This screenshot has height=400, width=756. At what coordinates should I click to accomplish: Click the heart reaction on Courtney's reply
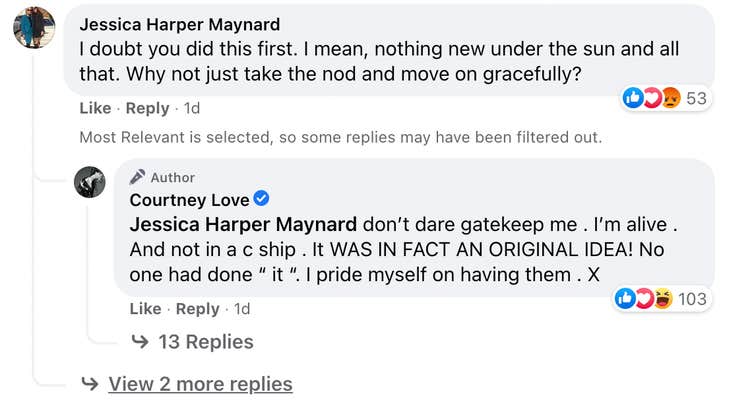coord(643,298)
